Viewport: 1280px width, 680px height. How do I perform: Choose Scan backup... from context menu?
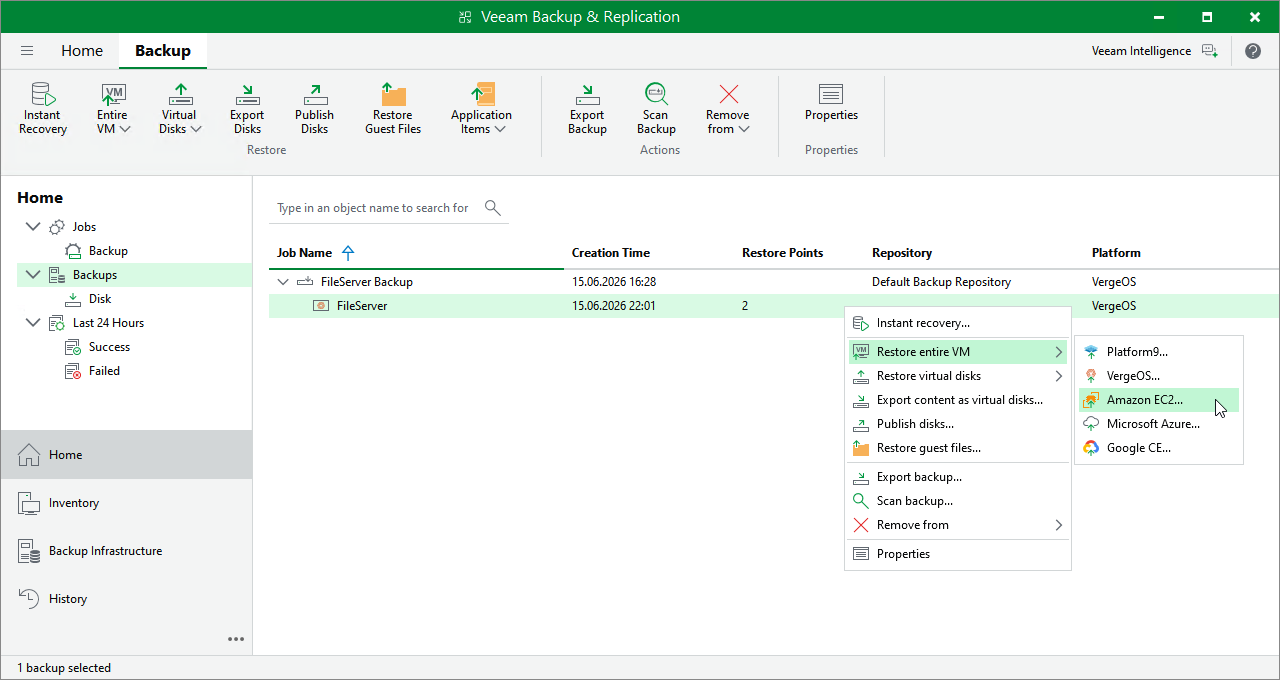pos(958,501)
